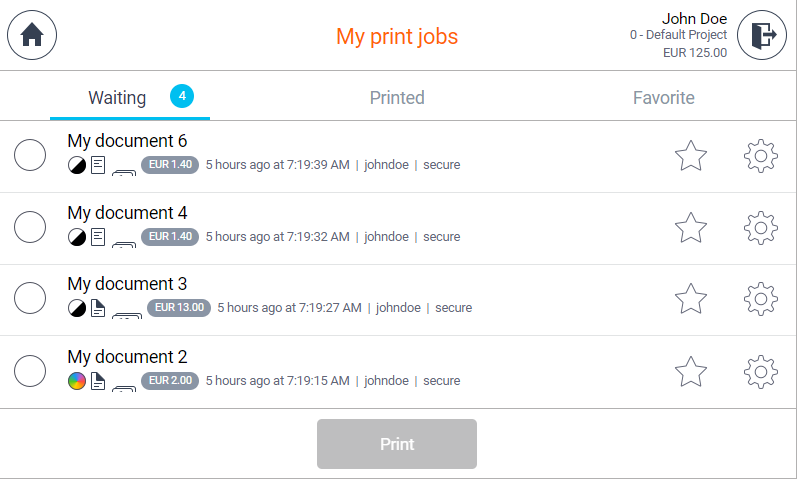This screenshot has width=799, height=481.
Task: Star My document 4 as favorite
Action: (x=691, y=228)
